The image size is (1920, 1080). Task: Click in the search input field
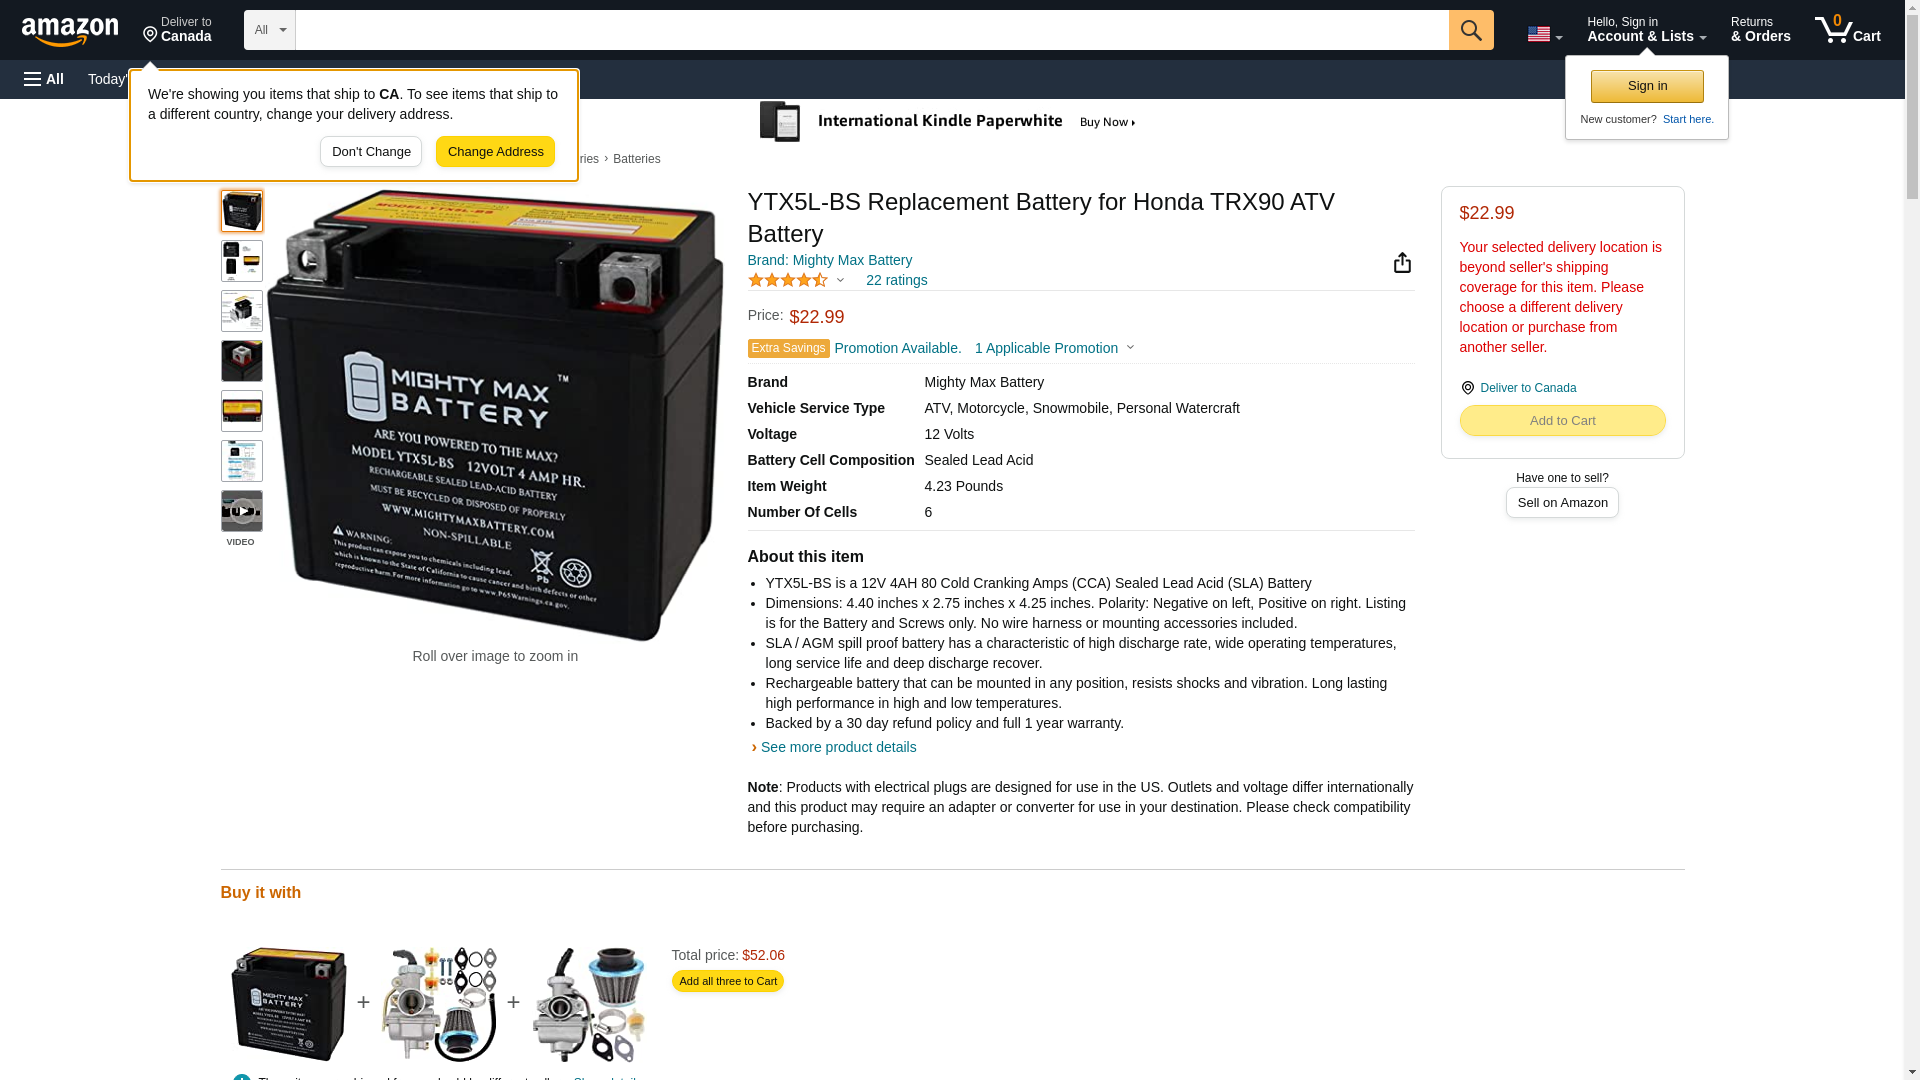(871, 30)
